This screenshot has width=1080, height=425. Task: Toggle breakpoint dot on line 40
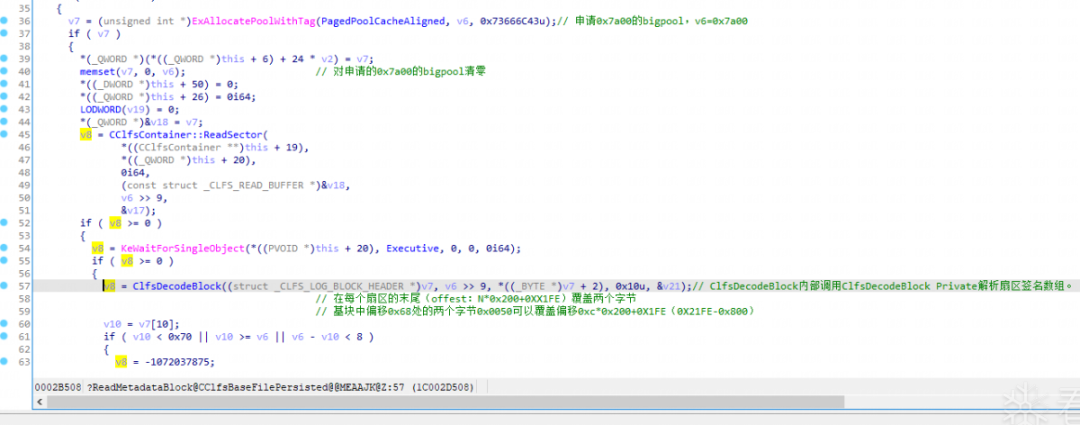point(6,72)
